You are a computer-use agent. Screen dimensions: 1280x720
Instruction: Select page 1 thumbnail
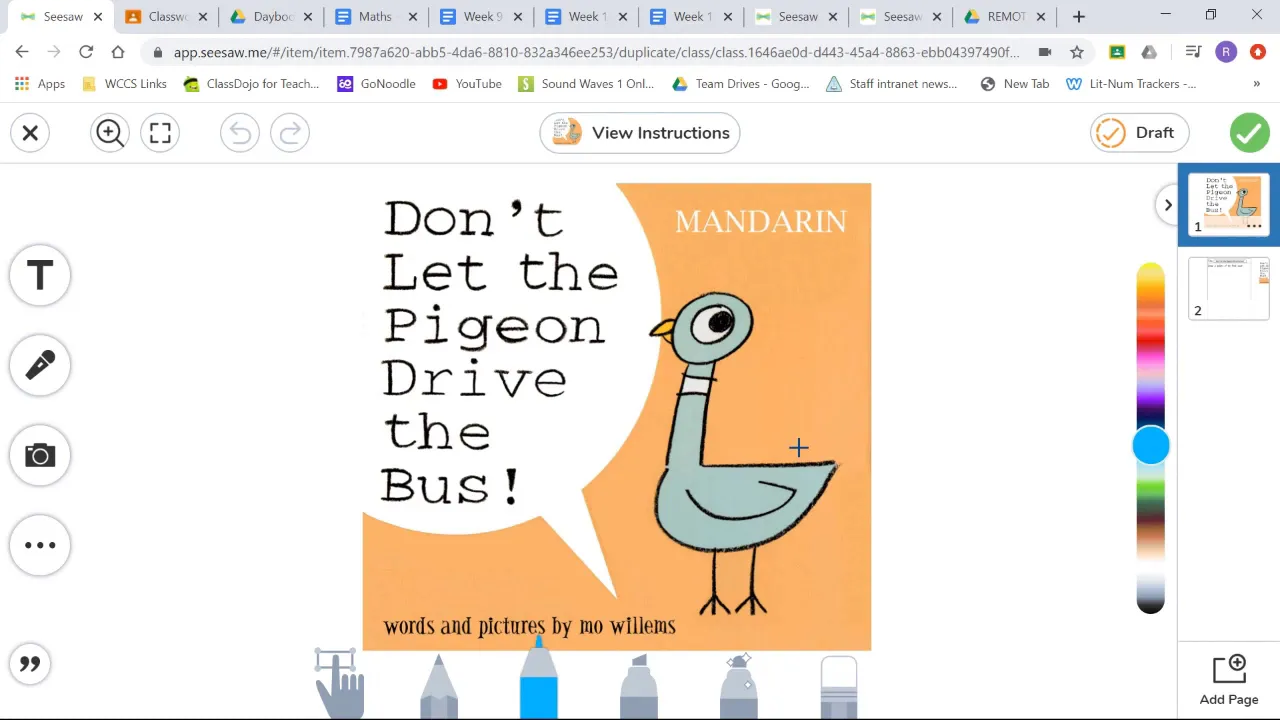(1229, 205)
